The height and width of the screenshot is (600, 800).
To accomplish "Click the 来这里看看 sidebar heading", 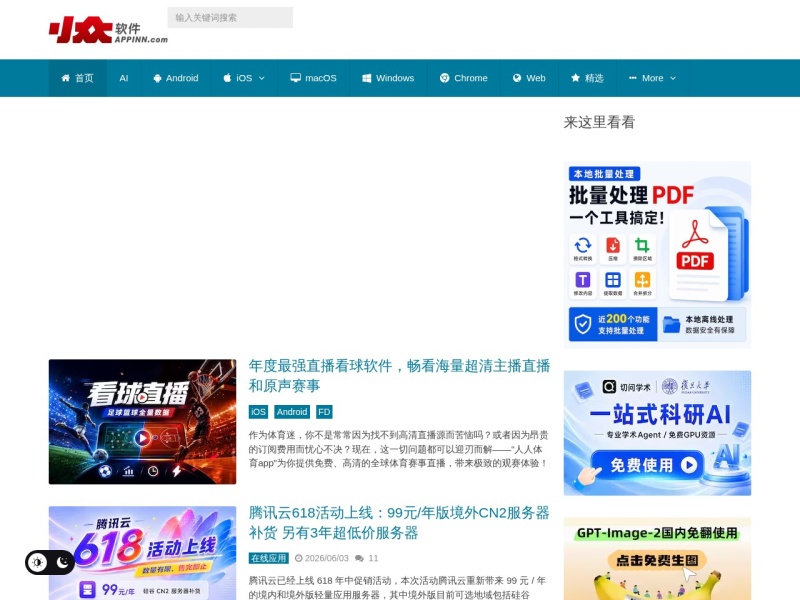I will 599,122.
